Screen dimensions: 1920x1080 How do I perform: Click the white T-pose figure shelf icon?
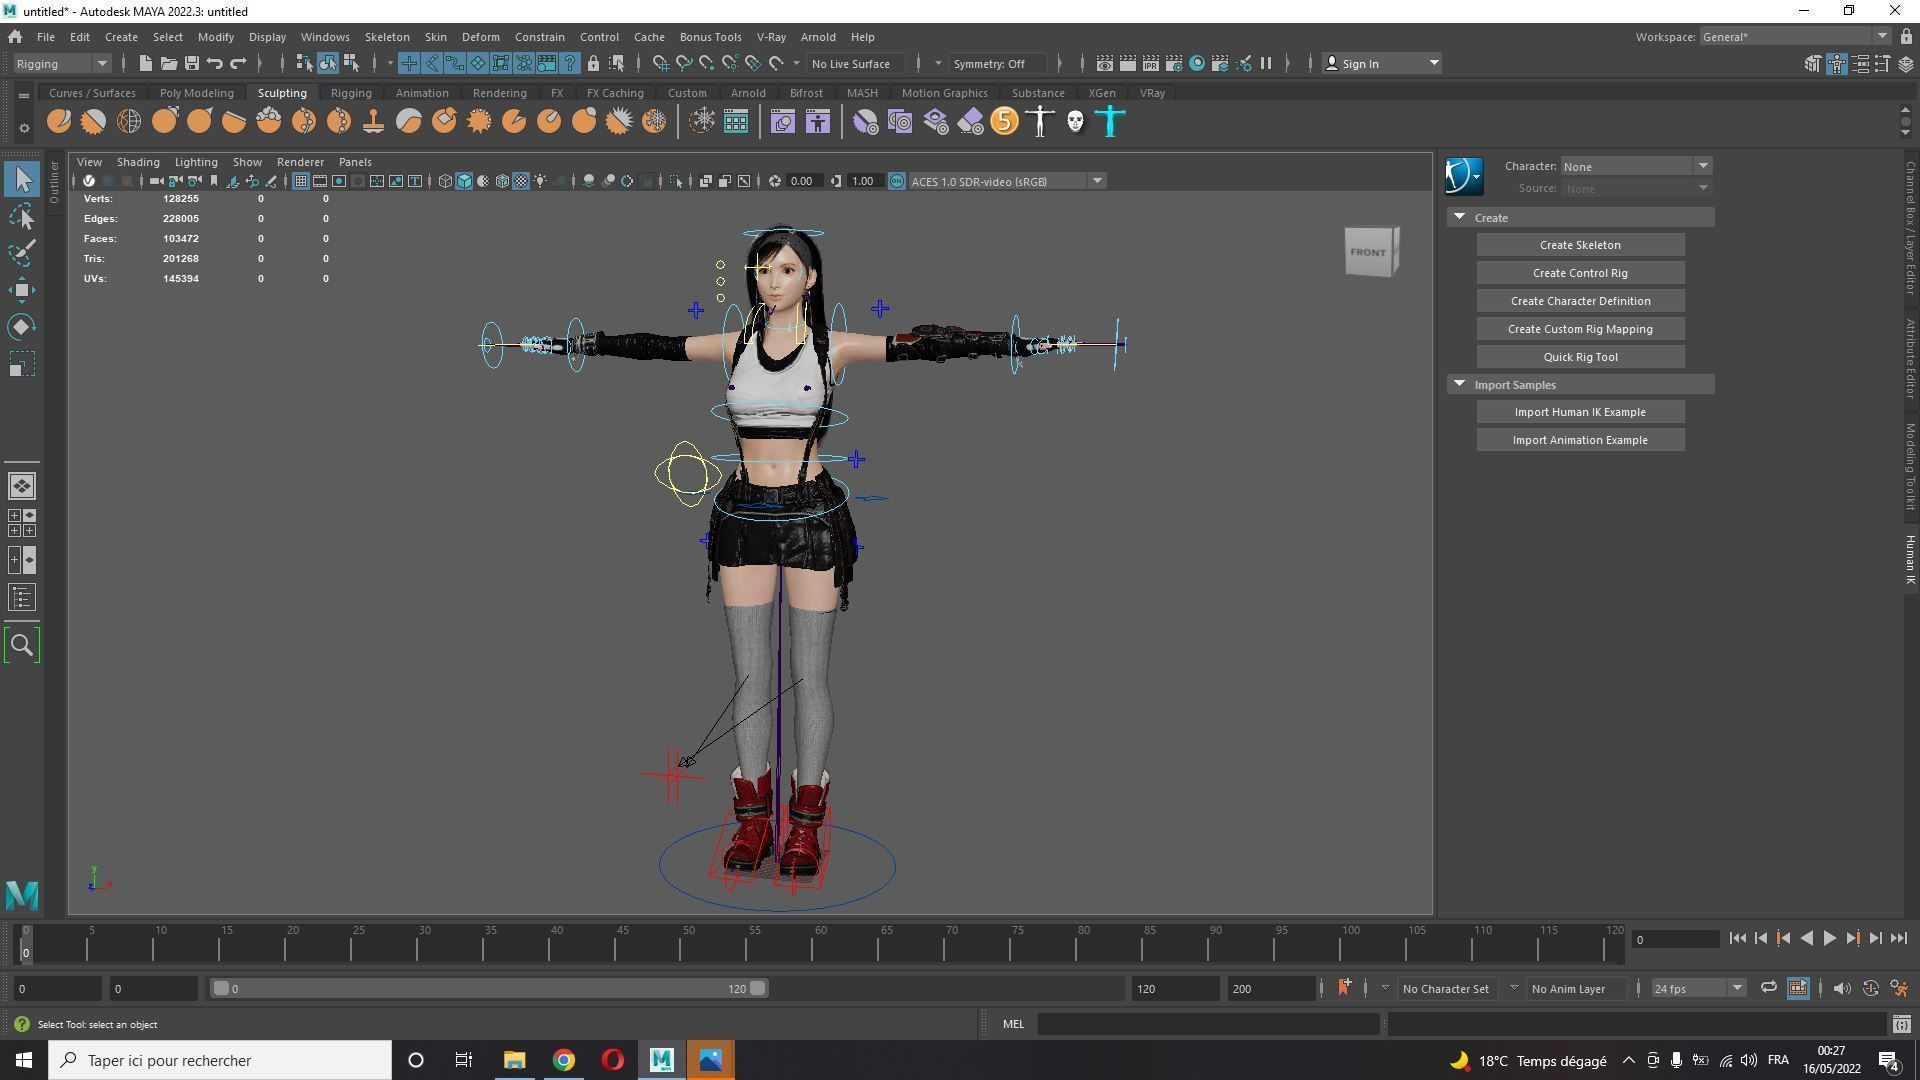(x=1040, y=122)
